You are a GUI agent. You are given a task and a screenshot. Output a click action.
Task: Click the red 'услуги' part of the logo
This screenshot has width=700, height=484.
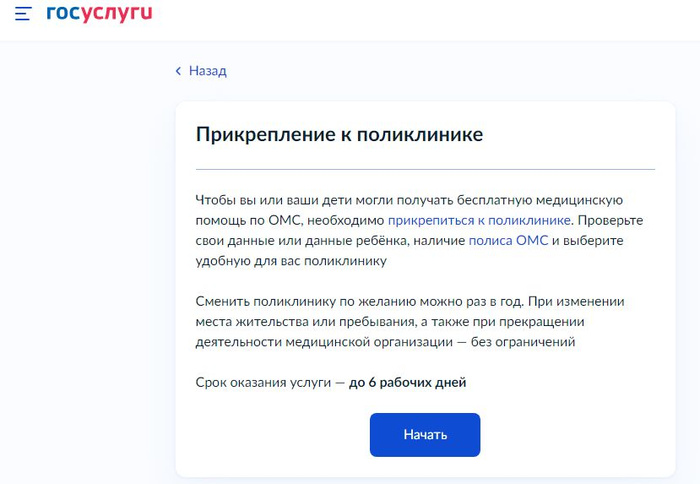pyautogui.click(x=118, y=15)
